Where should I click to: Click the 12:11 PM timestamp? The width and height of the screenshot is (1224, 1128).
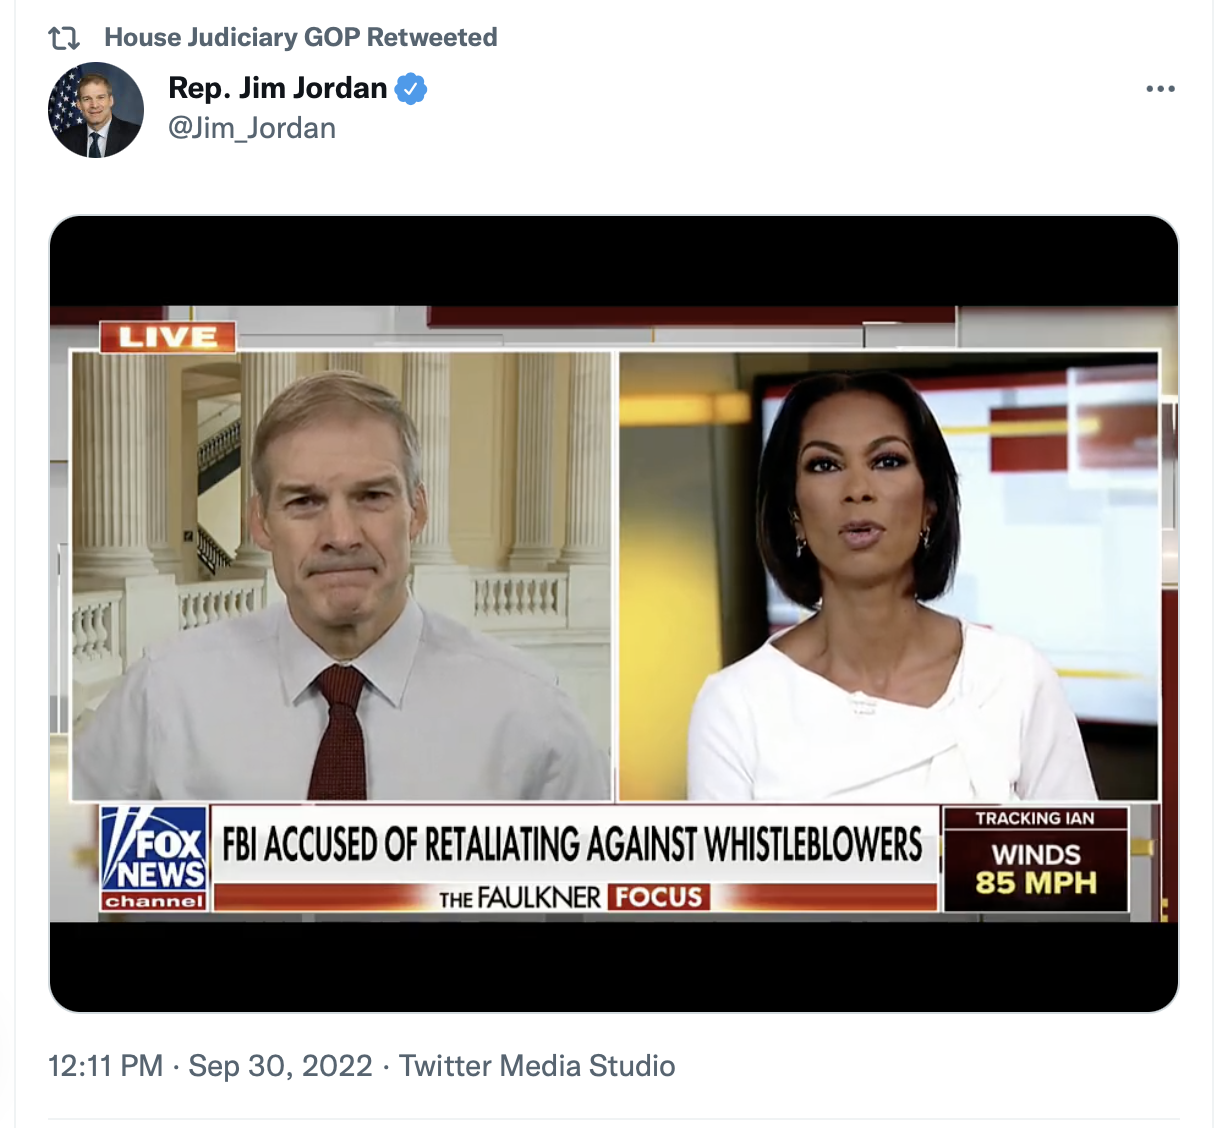[x=105, y=1066]
